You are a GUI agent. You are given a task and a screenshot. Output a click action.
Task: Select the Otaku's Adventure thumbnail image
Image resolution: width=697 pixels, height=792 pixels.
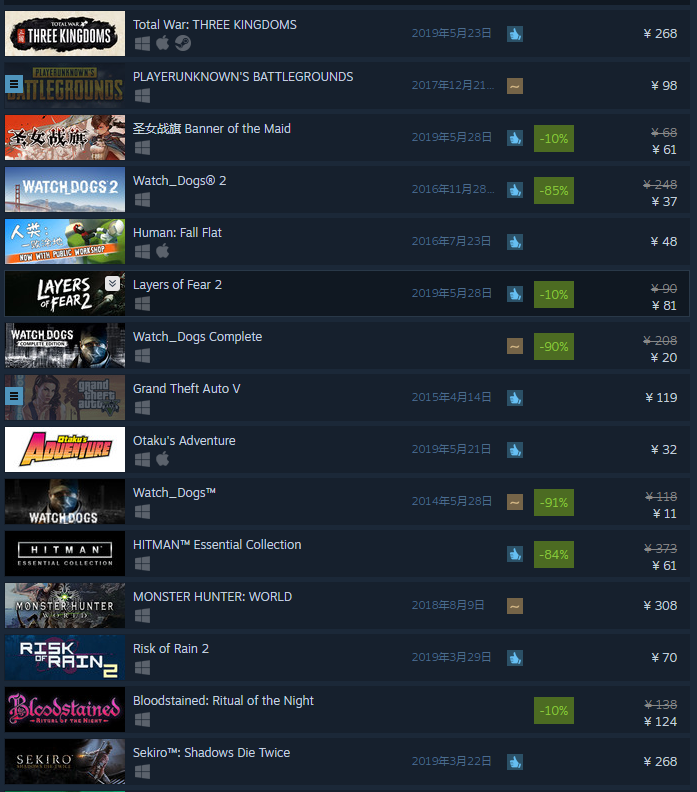click(x=65, y=450)
